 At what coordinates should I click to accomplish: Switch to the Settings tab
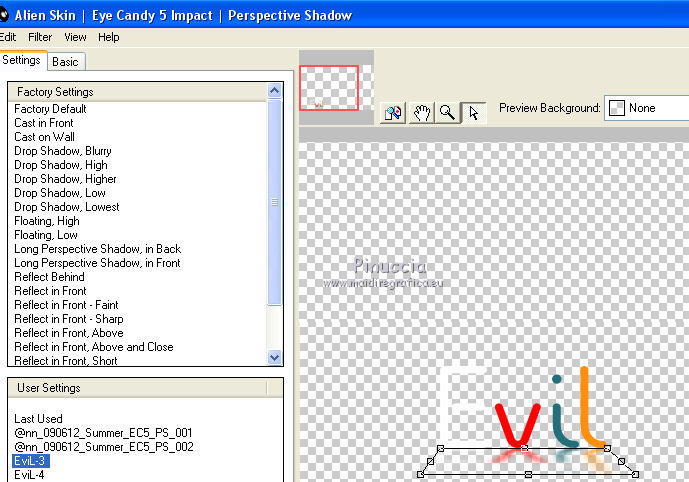click(x=21, y=60)
